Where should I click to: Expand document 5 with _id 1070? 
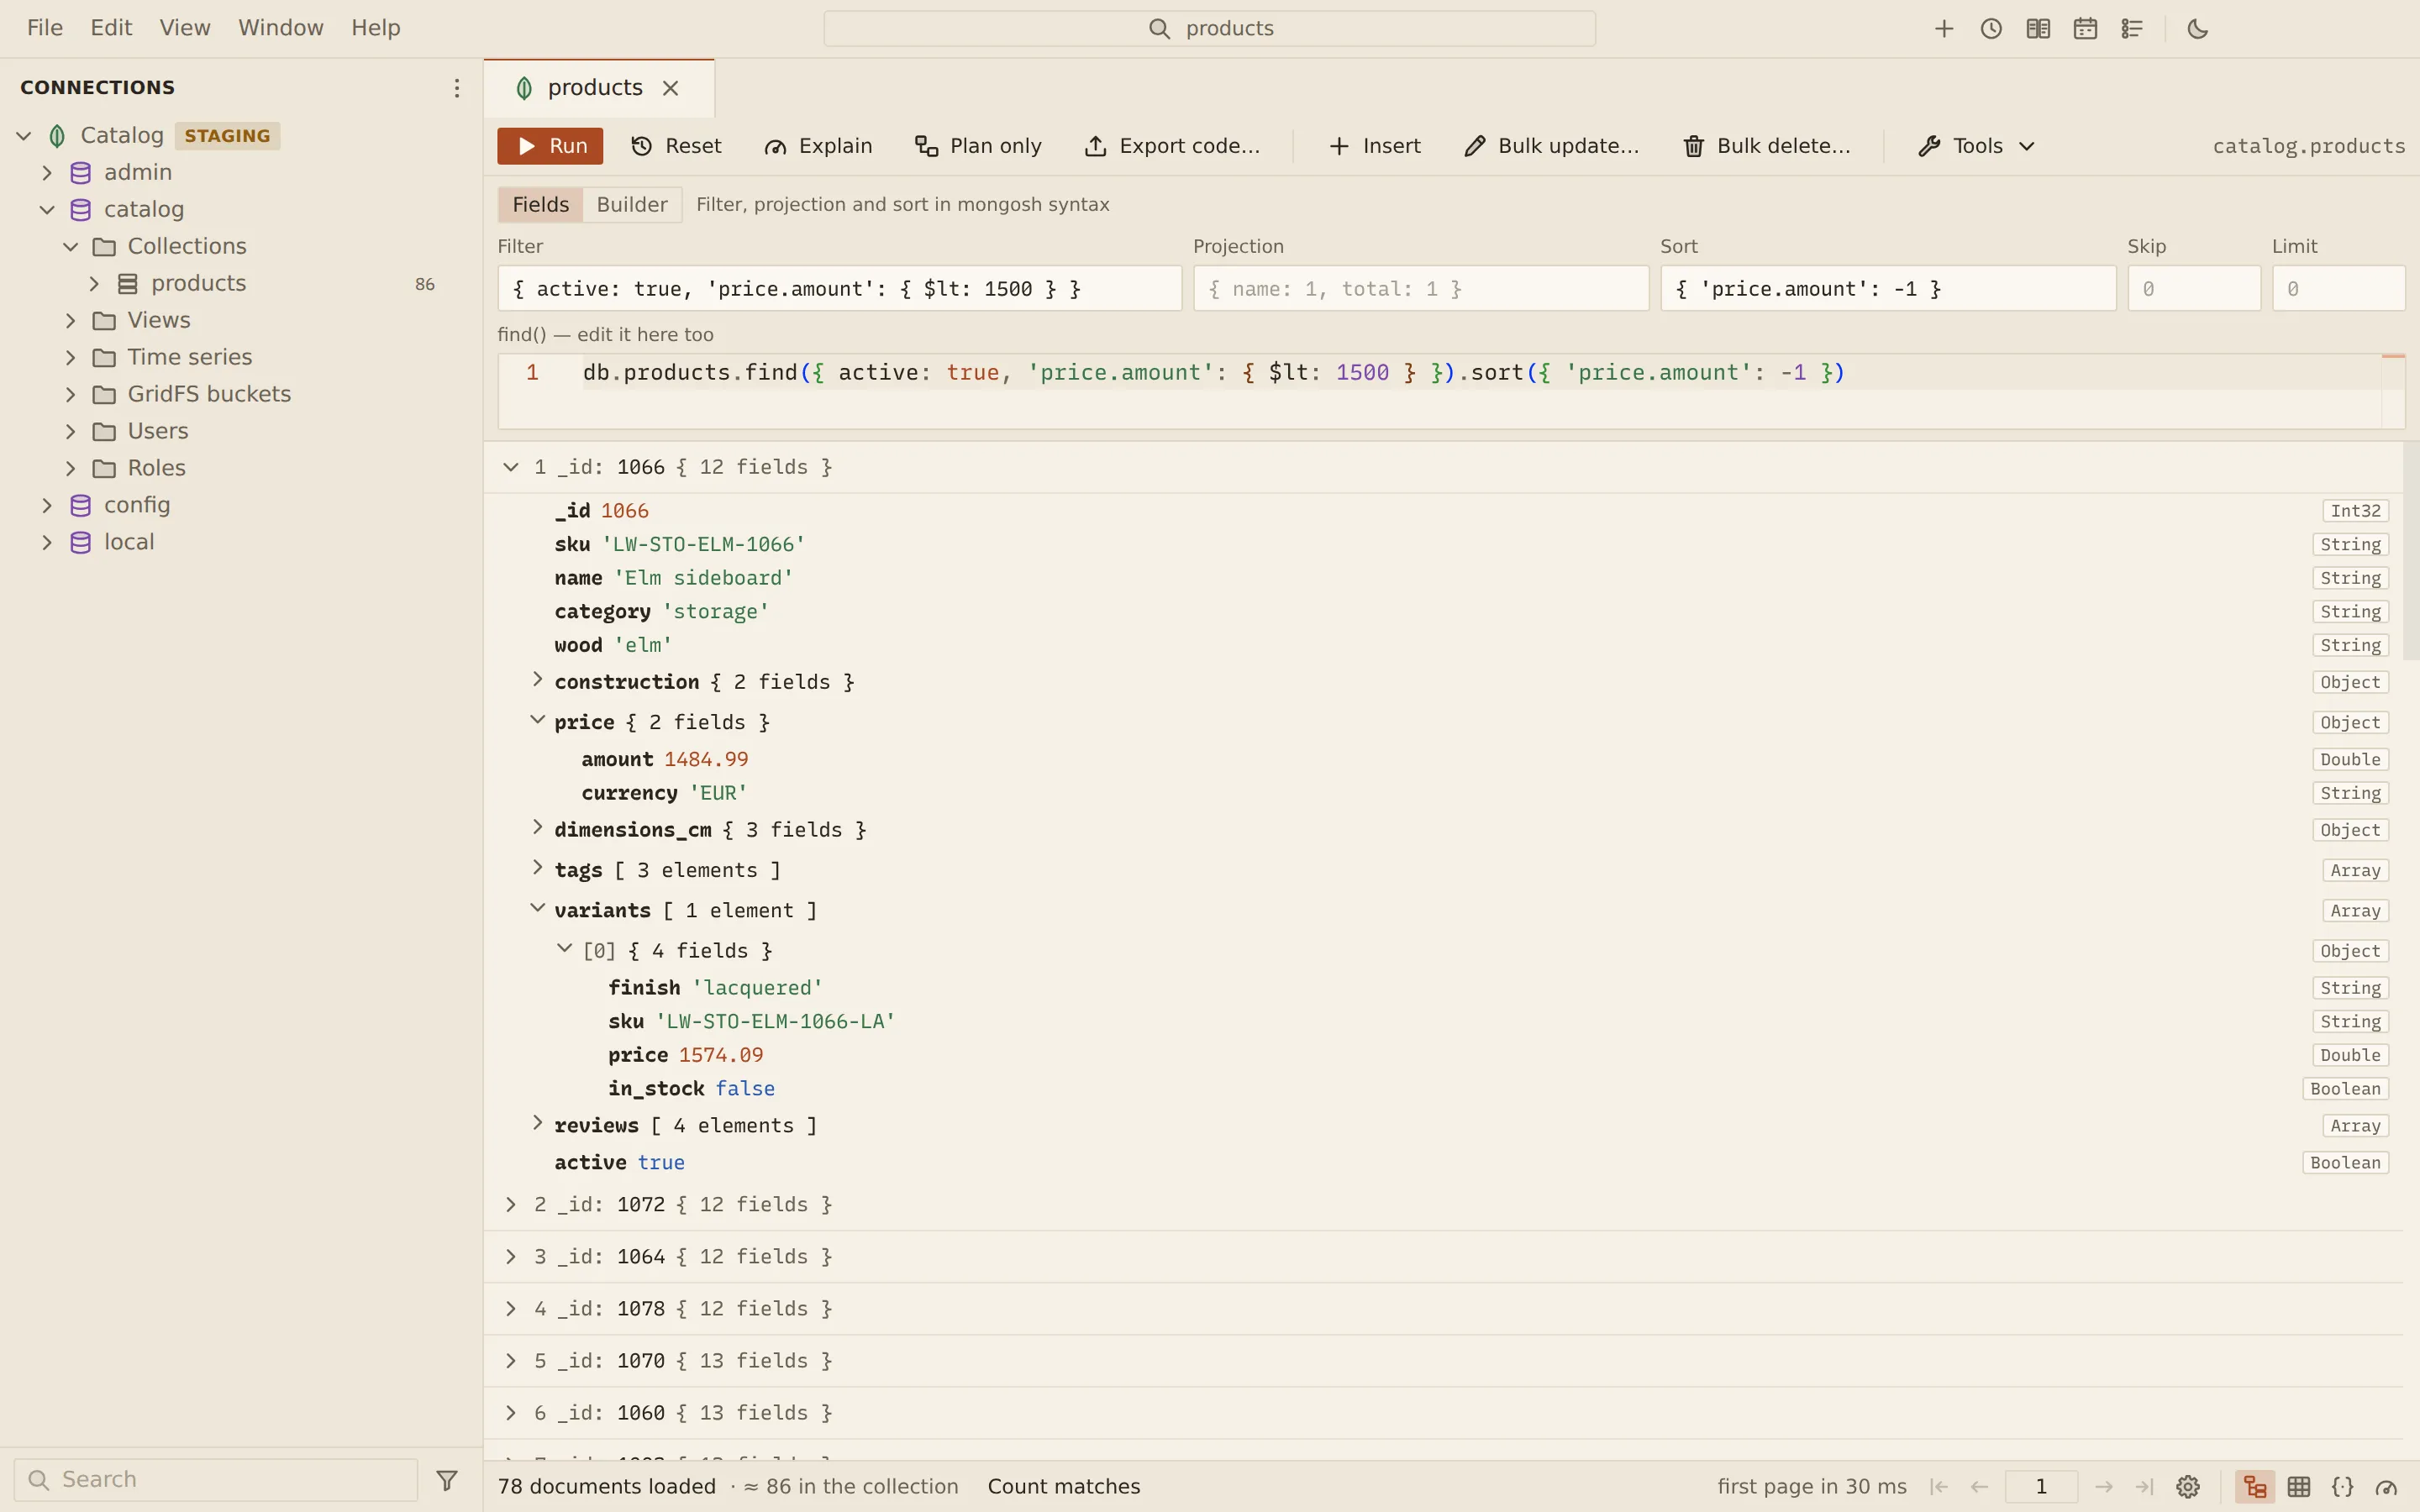[x=511, y=1361]
